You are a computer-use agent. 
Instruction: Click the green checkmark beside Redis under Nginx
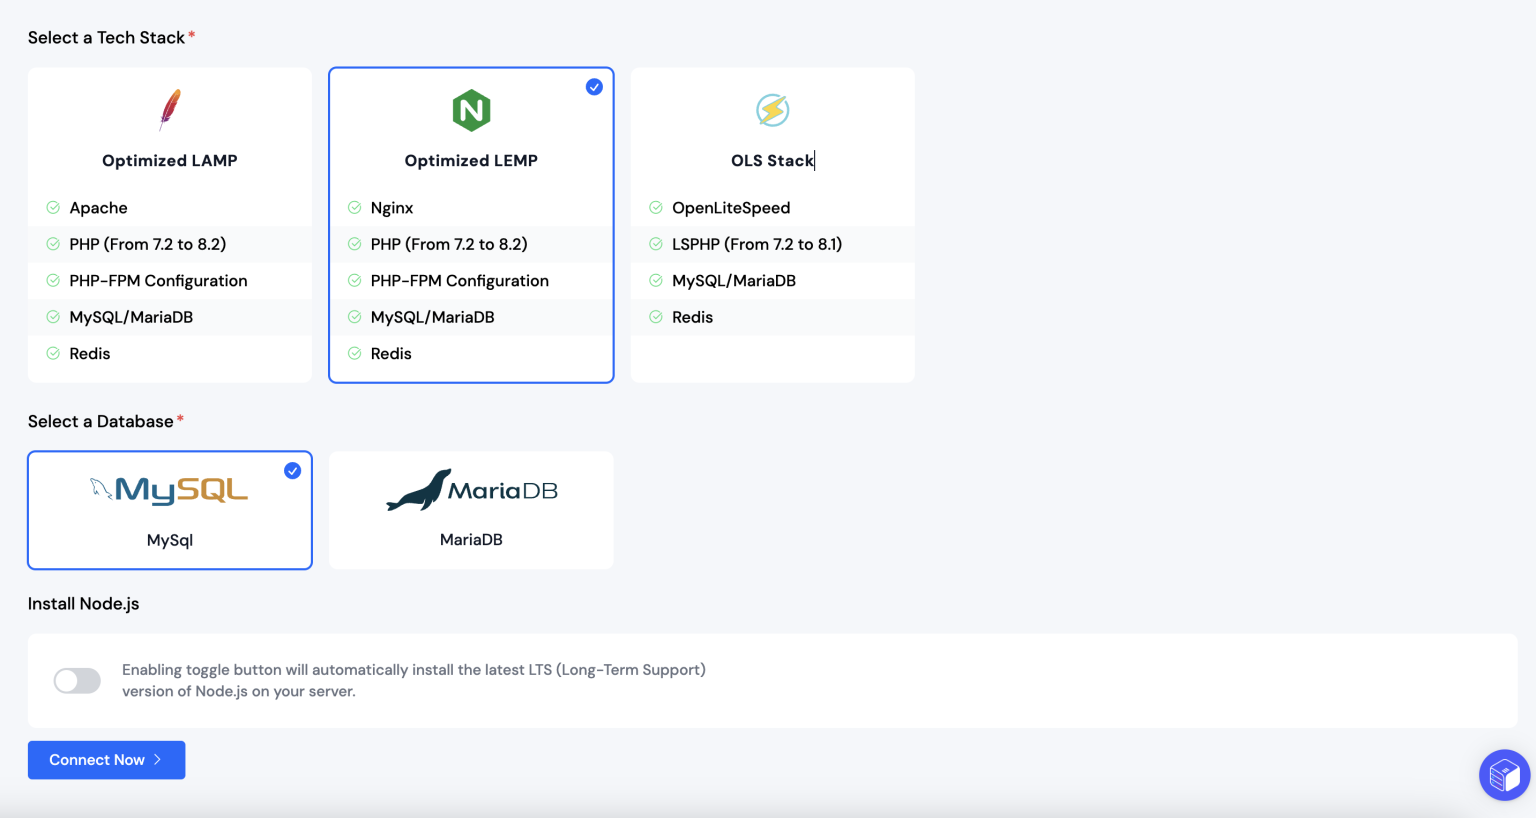(355, 353)
